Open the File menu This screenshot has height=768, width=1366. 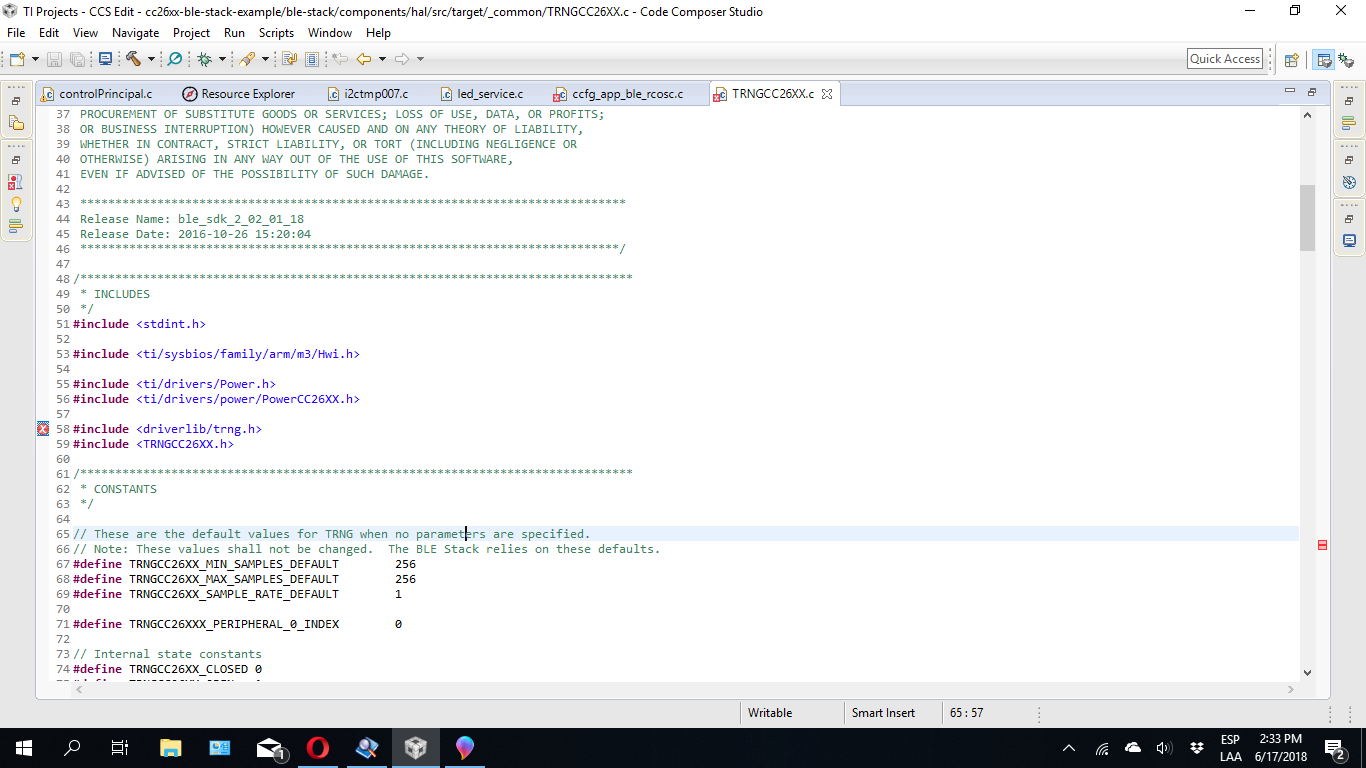16,33
